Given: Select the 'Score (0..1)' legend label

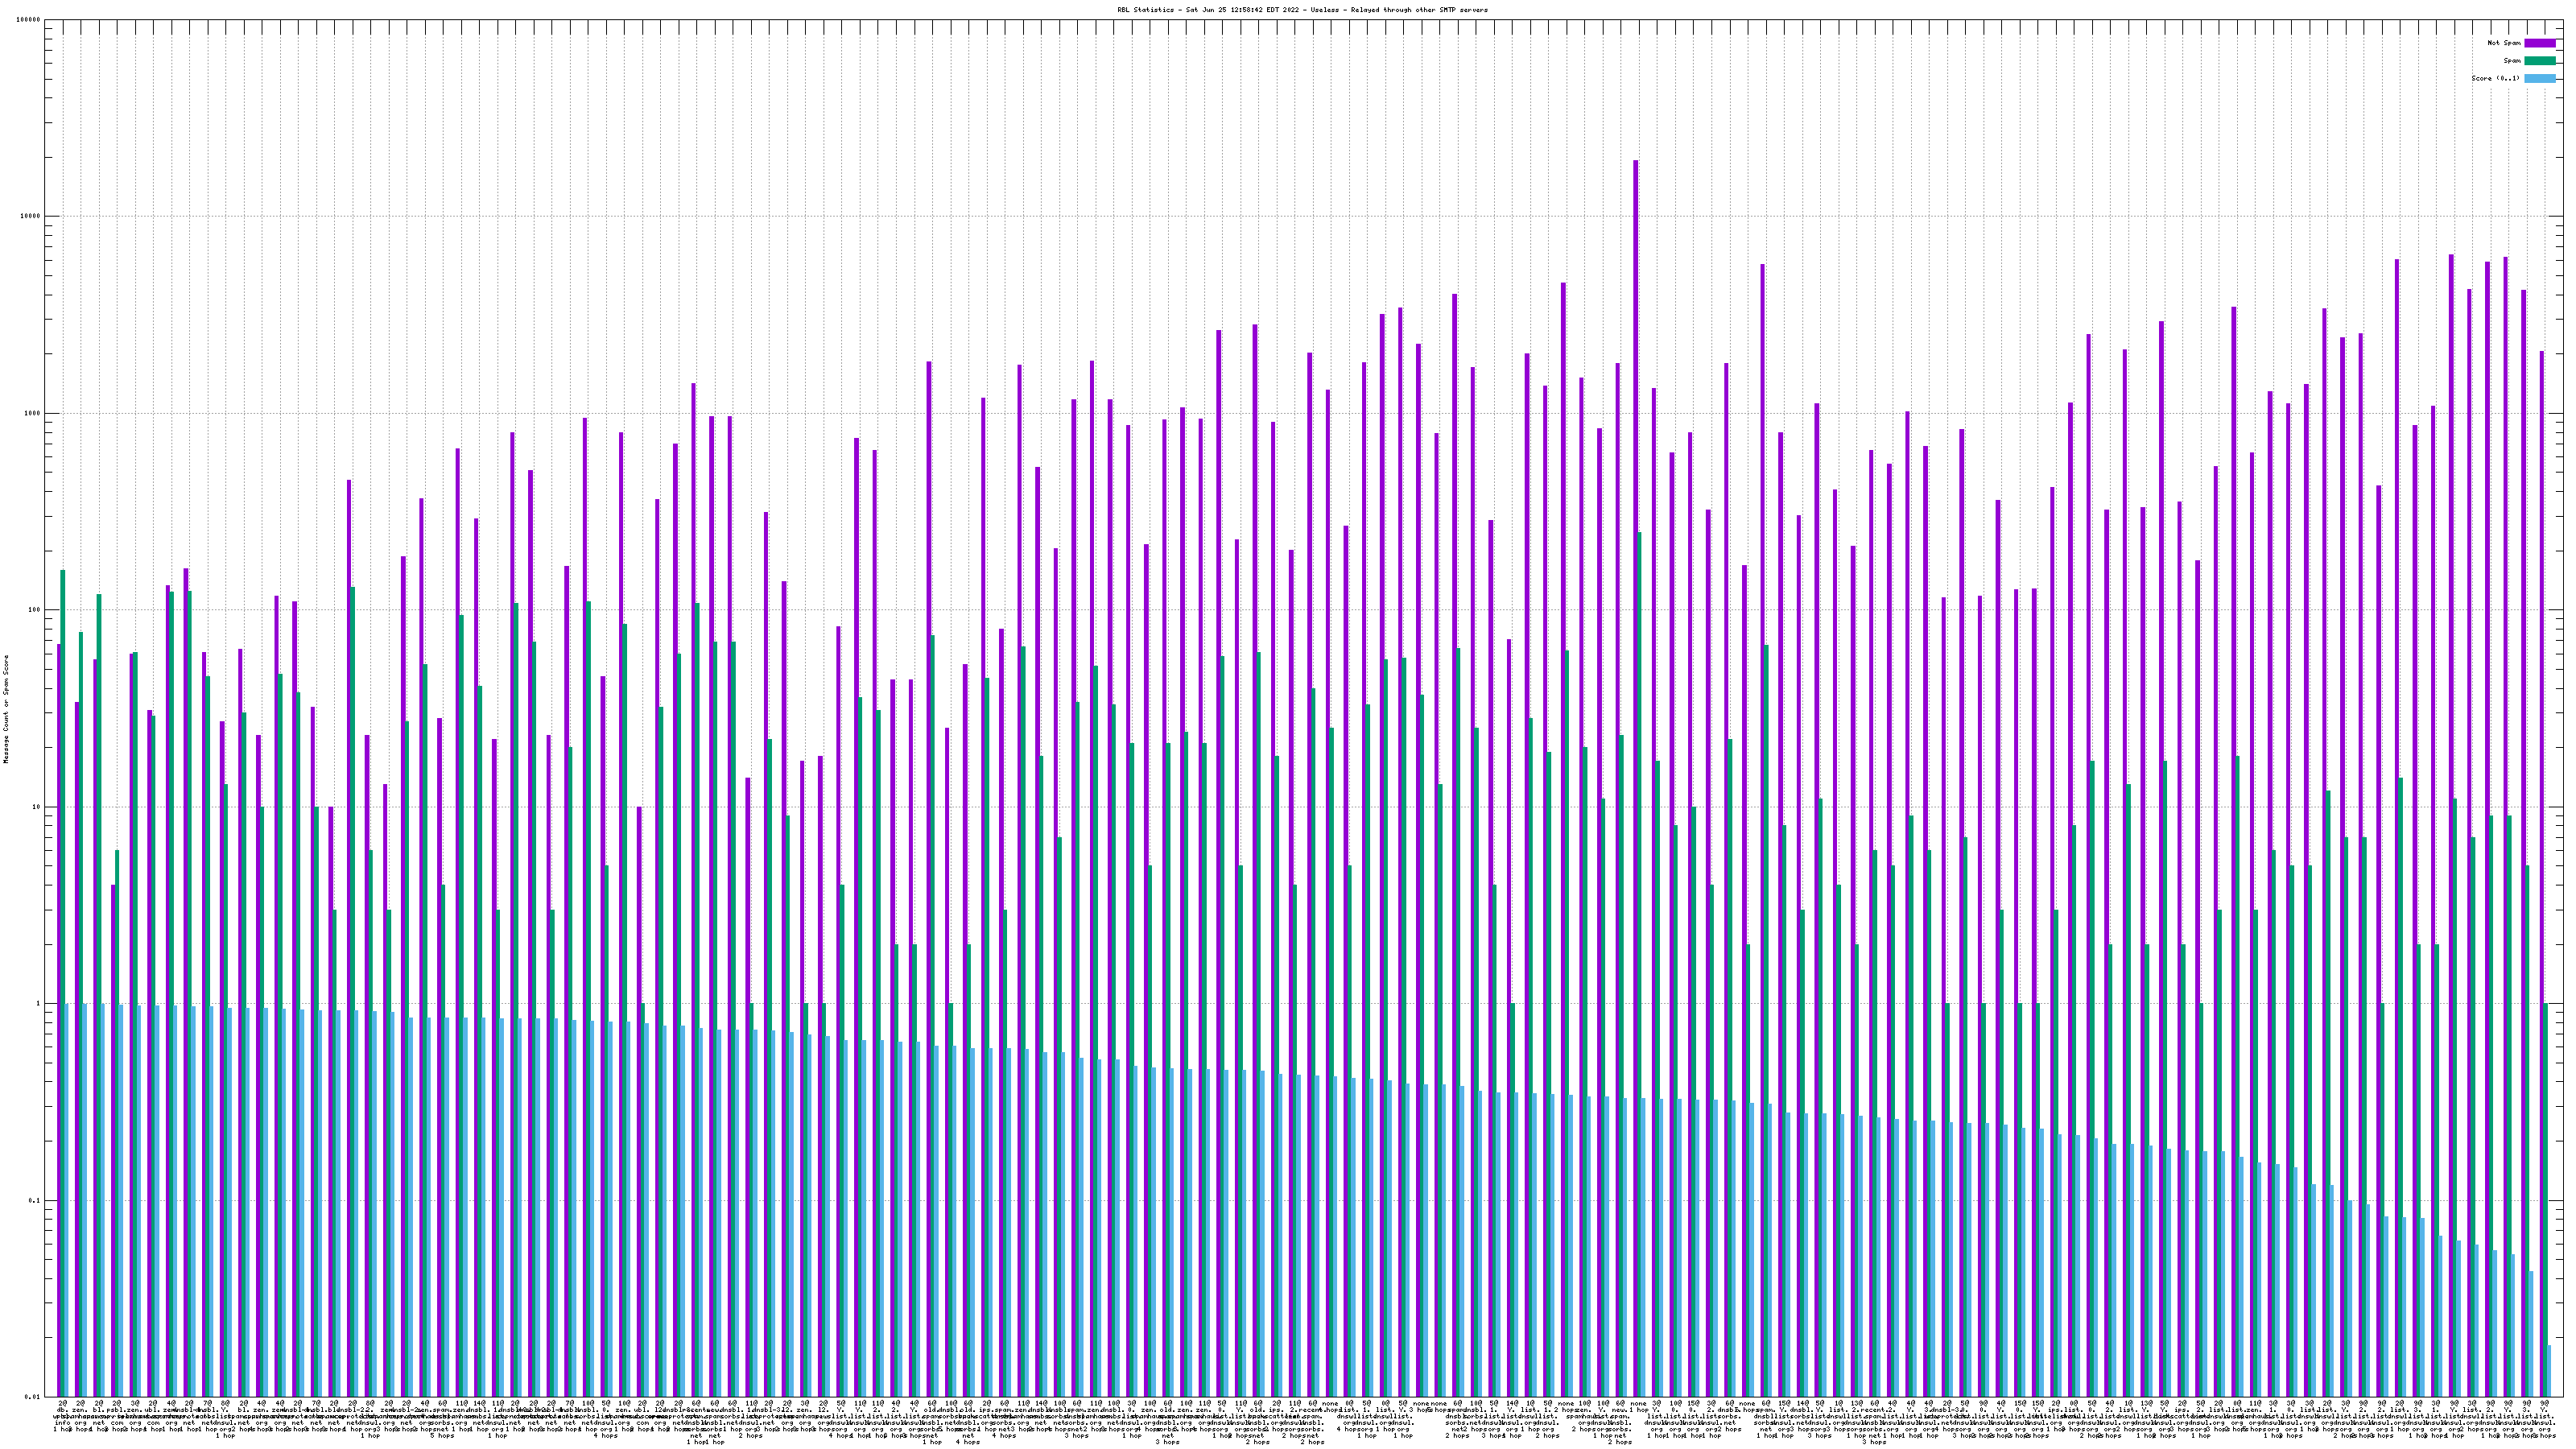Looking at the screenshot, I should (x=2495, y=78).
